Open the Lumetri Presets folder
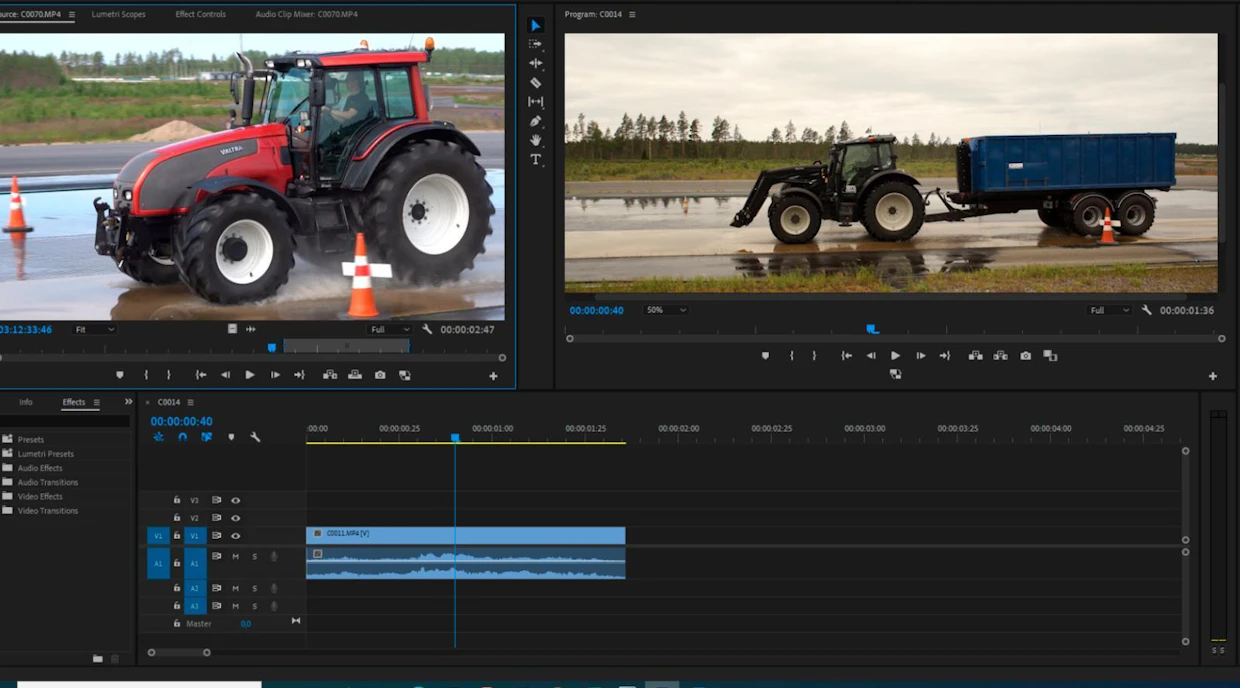1240x688 pixels. (45, 454)
